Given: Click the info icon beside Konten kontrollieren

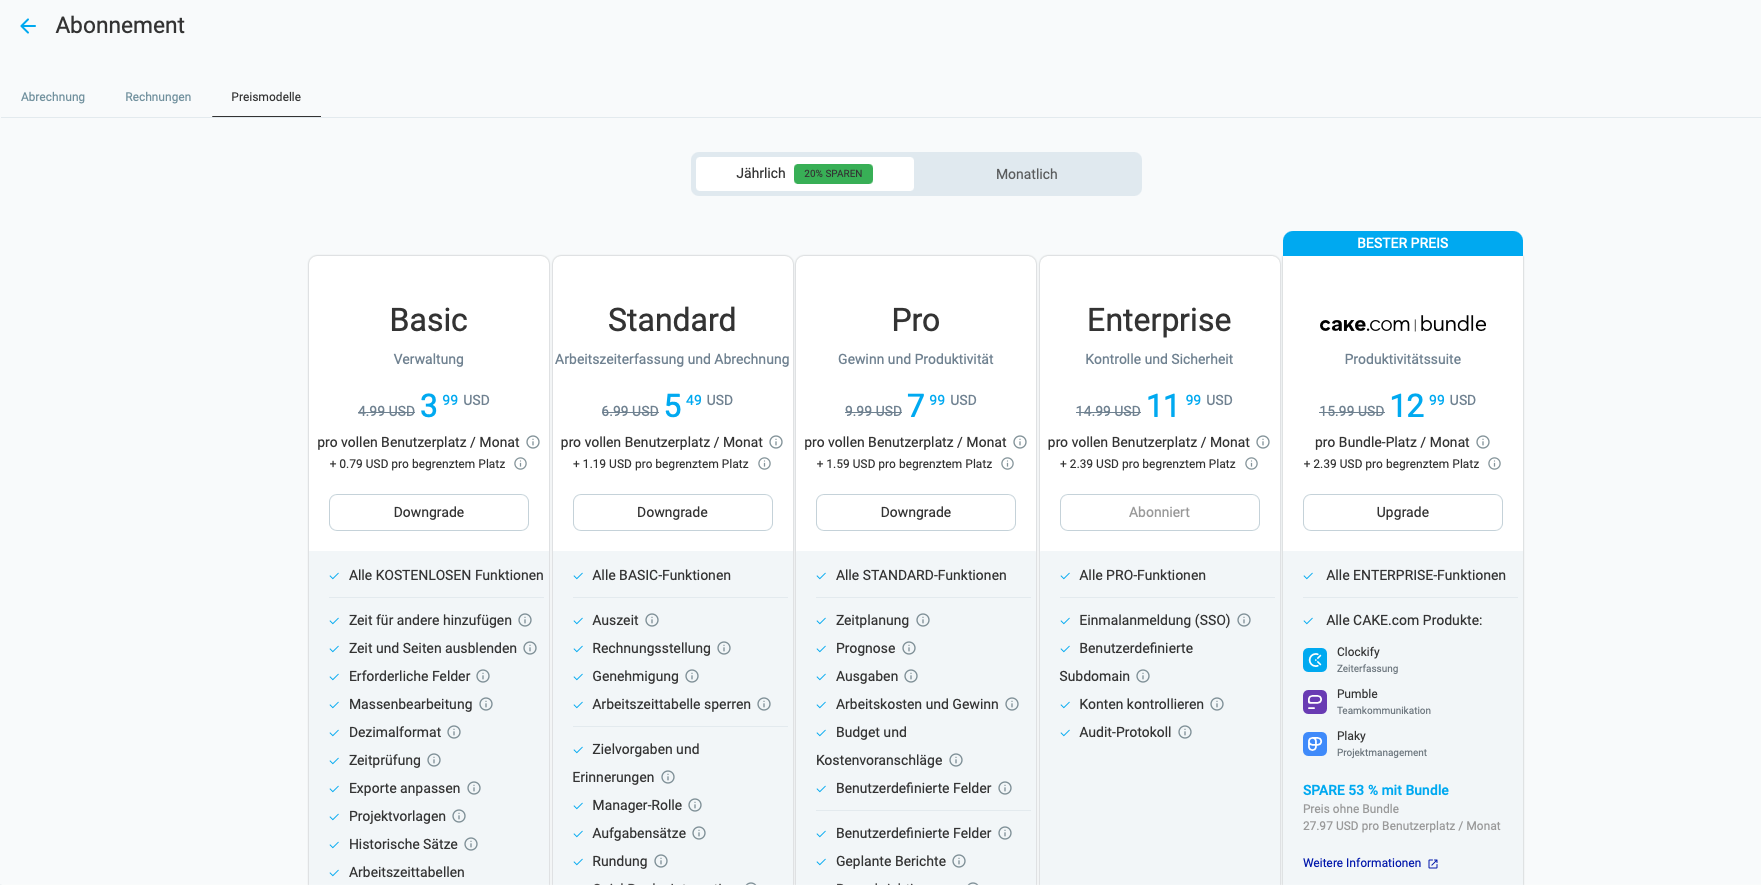Looking at the screenshot, I should click(x=1217, y=704).
